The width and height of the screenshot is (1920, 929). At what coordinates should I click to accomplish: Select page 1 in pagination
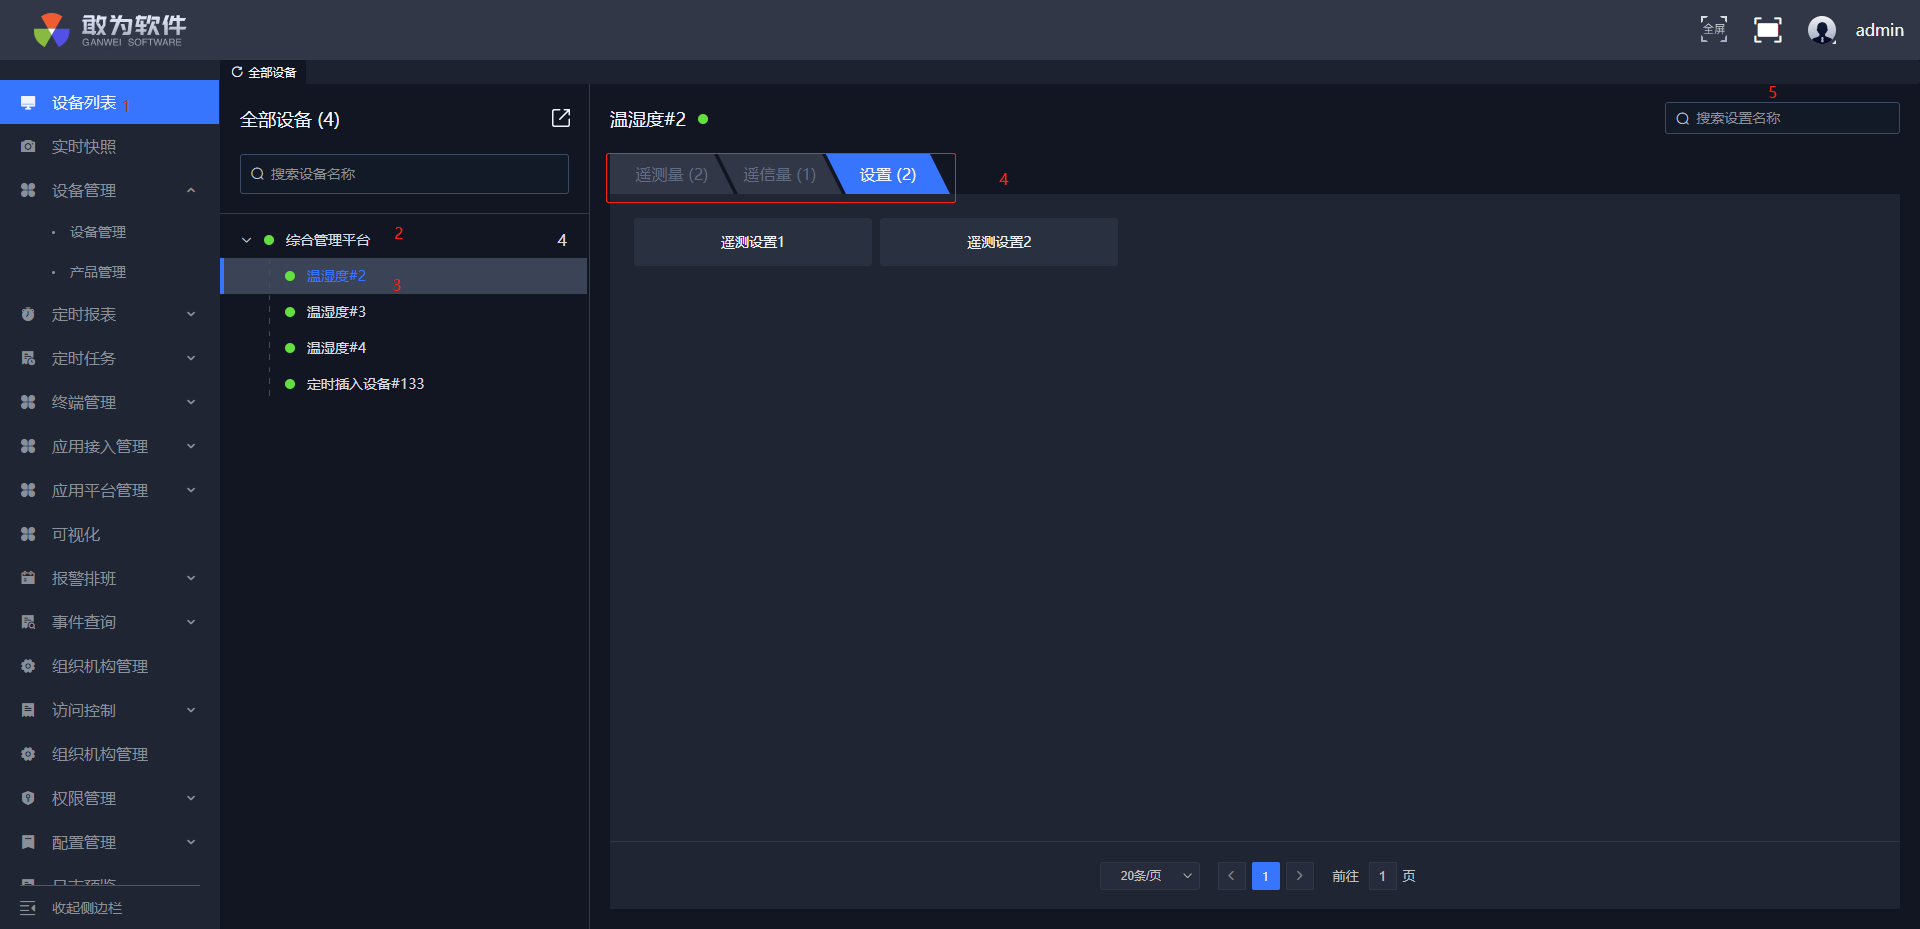(x=1266, y=876)
